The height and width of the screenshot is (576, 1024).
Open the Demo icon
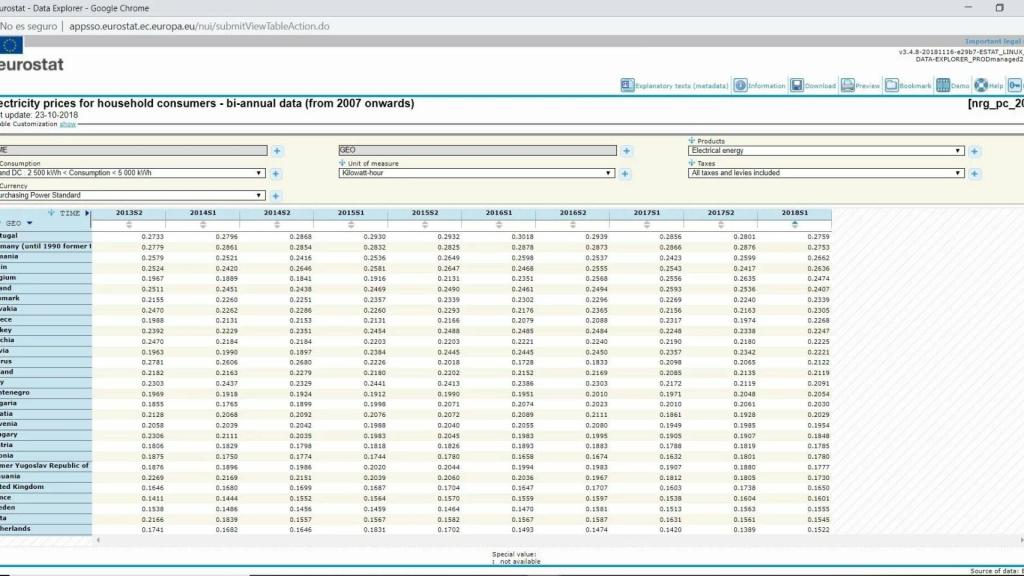pos(943,86)
